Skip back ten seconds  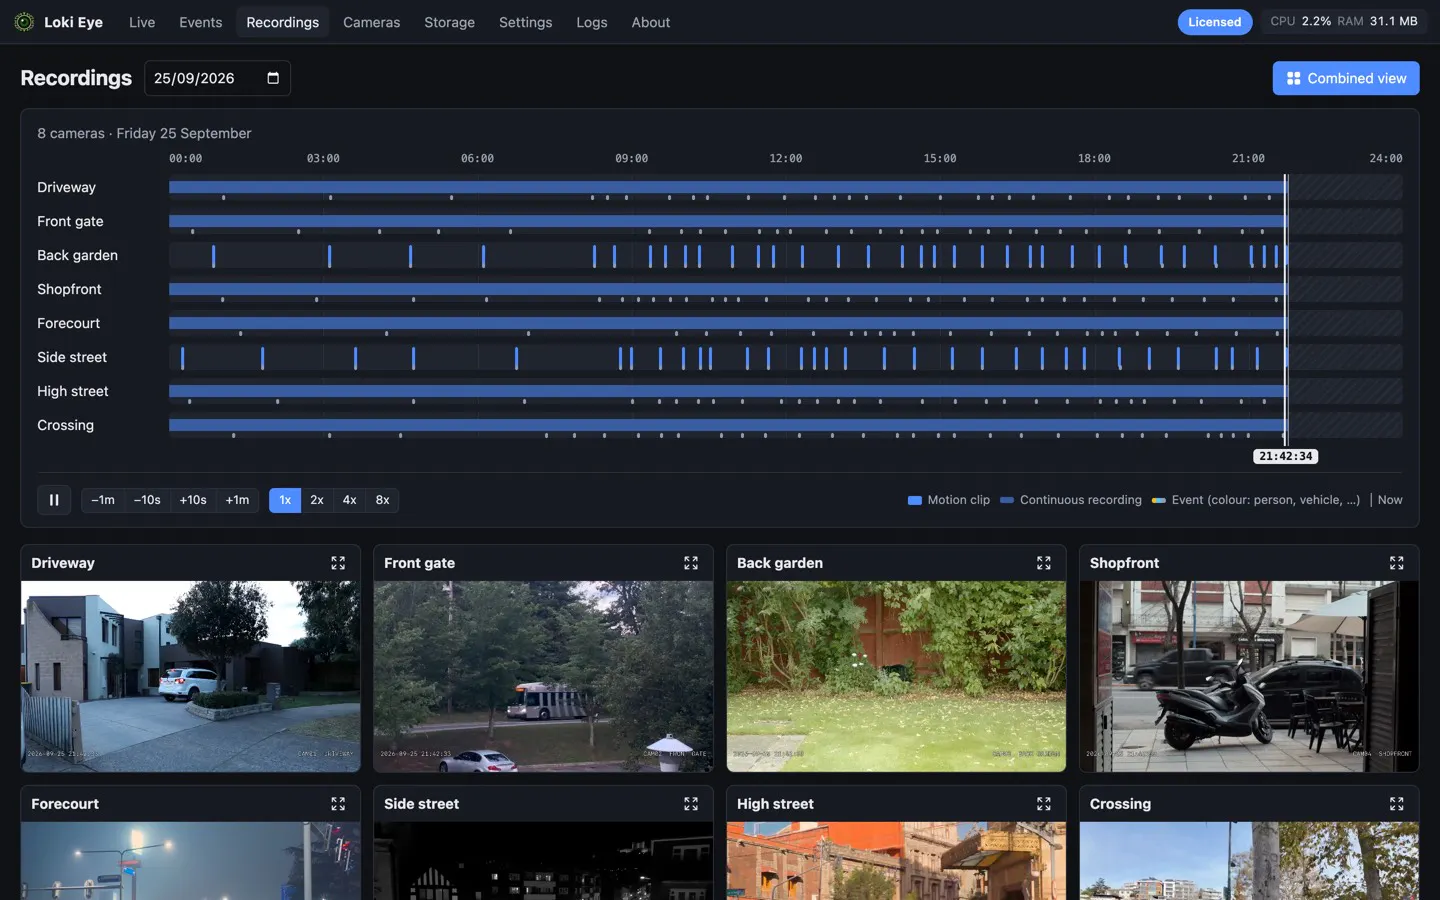click(x=147, y=500)
